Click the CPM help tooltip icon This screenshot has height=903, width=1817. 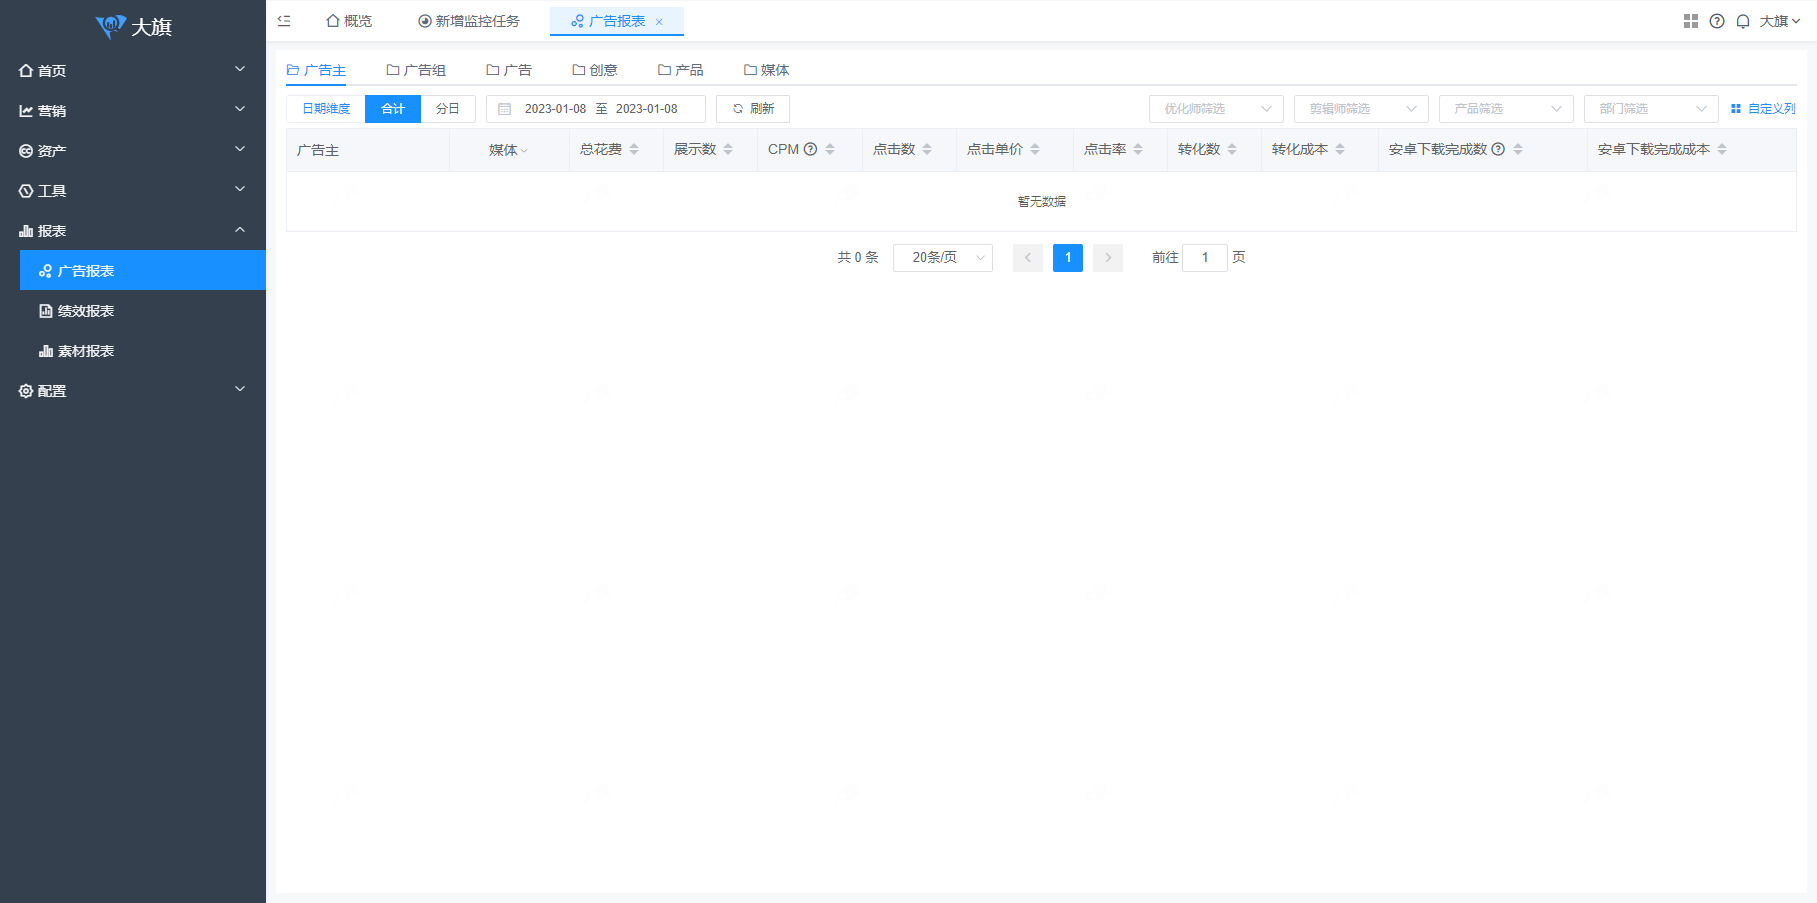(811, 149)
